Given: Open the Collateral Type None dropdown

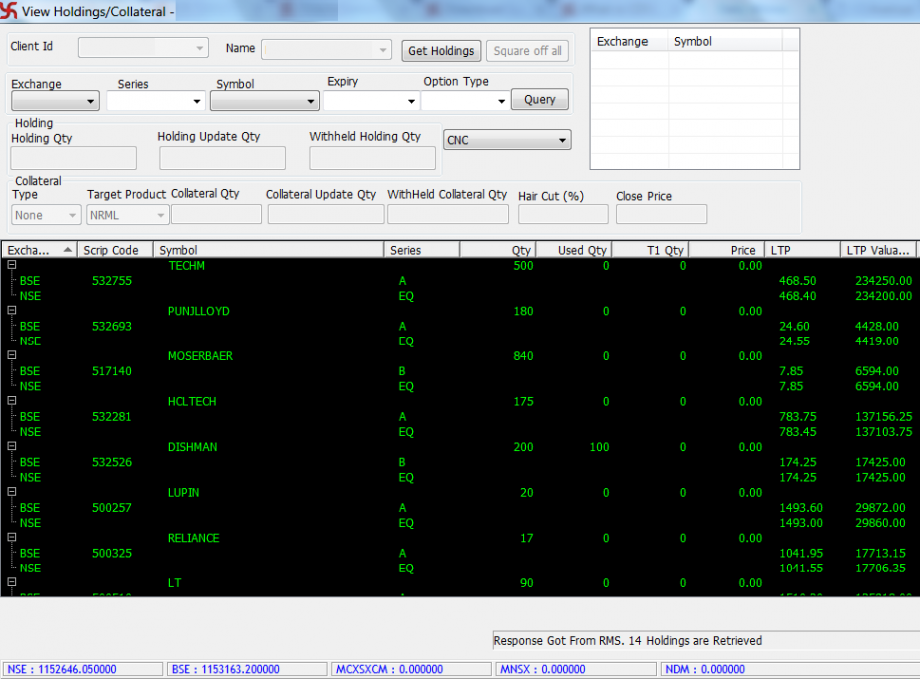Looking at the screenshot, I should [46, 215].
